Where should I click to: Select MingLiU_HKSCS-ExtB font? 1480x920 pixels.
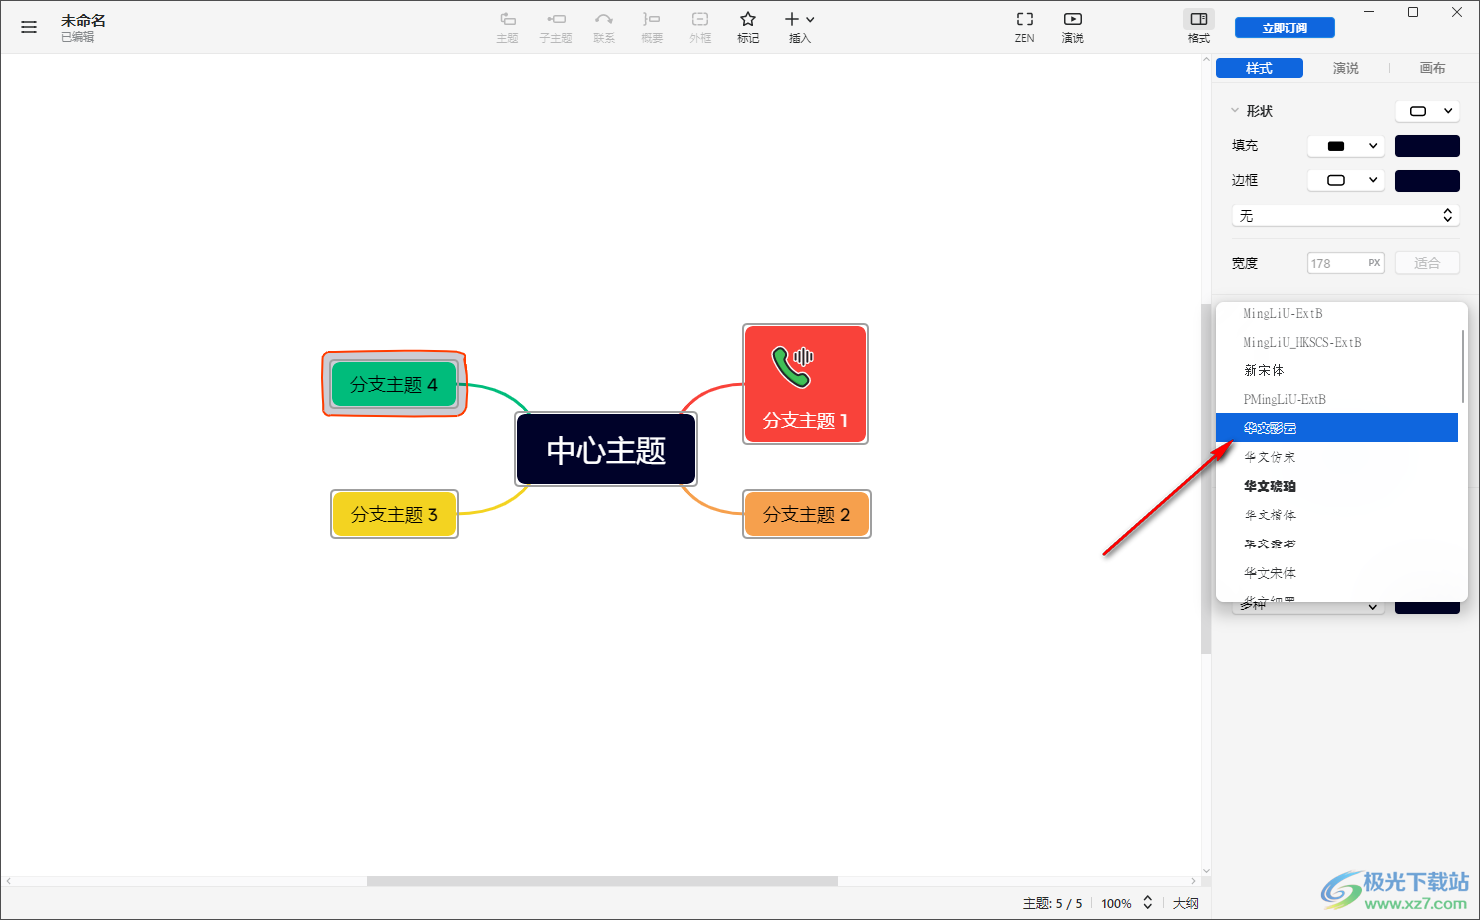pyautogui.click(x=1337, y=342)
